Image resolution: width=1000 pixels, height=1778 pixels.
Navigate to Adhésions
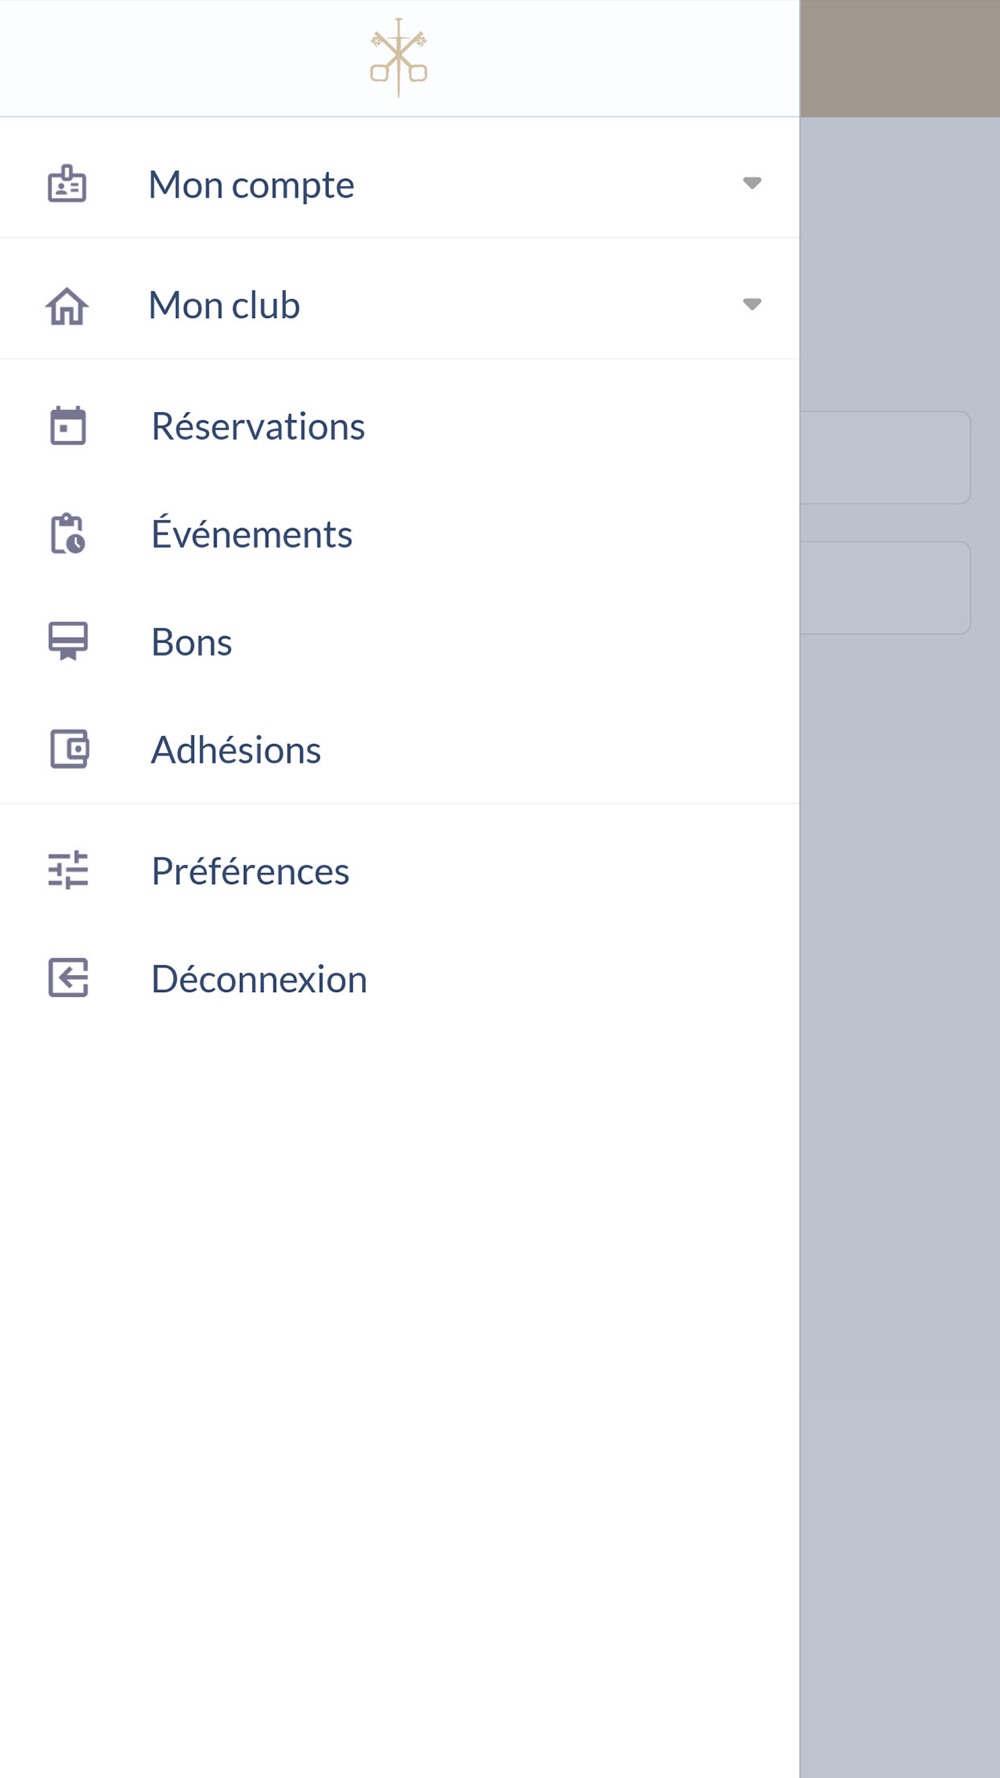[236, 750]
